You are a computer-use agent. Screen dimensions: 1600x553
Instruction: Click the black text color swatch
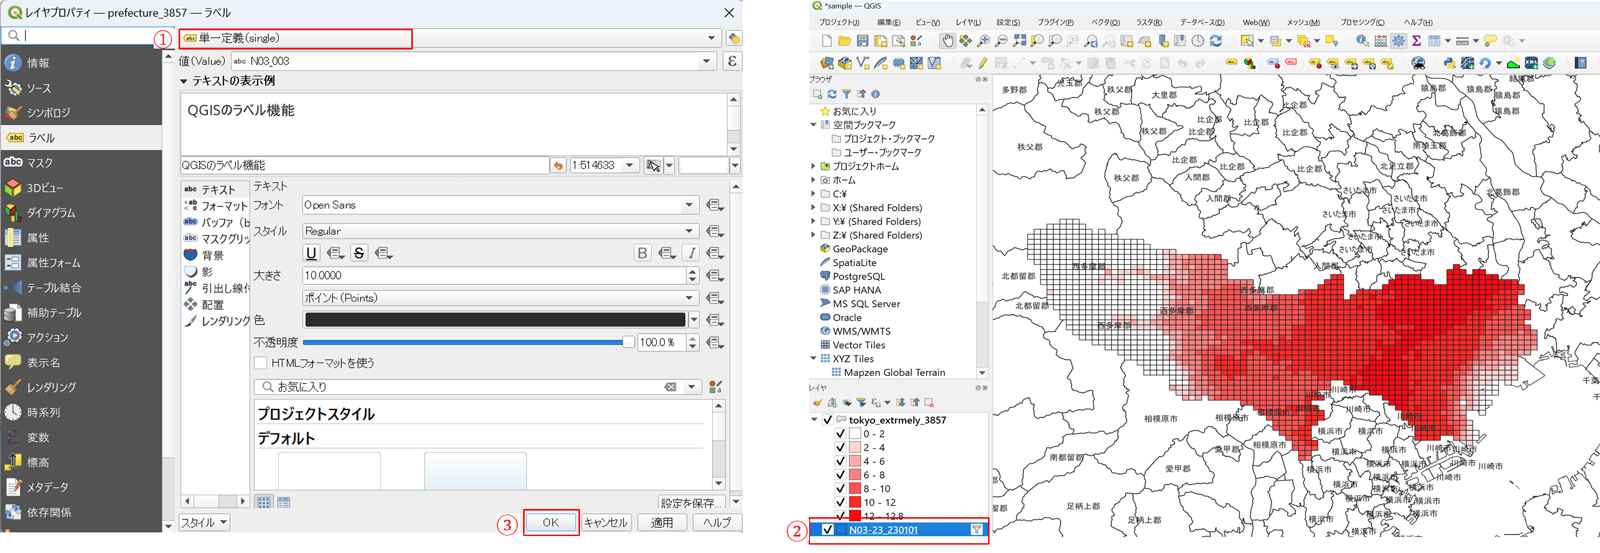pos(495,320)
